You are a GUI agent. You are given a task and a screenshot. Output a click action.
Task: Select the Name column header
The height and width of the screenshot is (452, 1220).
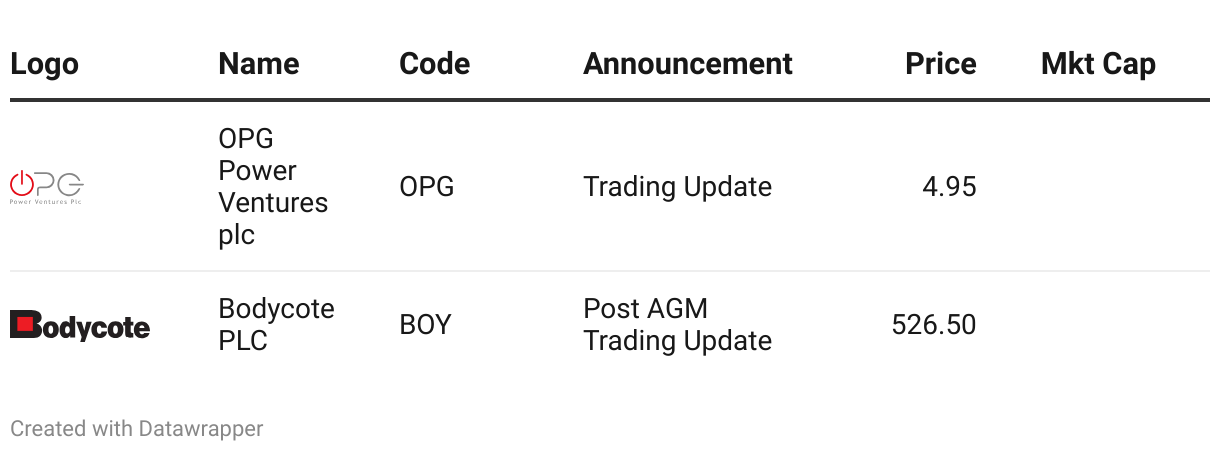(259, 64)
